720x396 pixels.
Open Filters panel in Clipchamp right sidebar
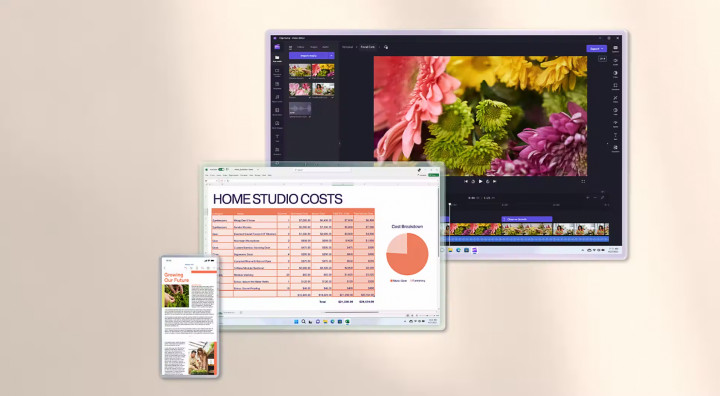tap(615, 86)
